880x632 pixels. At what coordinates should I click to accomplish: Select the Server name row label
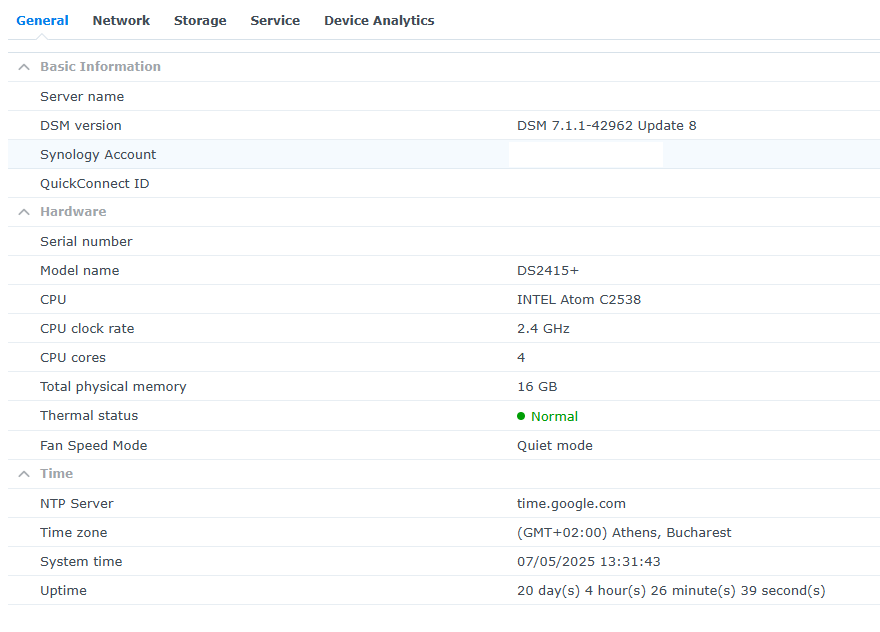point(82,97)
